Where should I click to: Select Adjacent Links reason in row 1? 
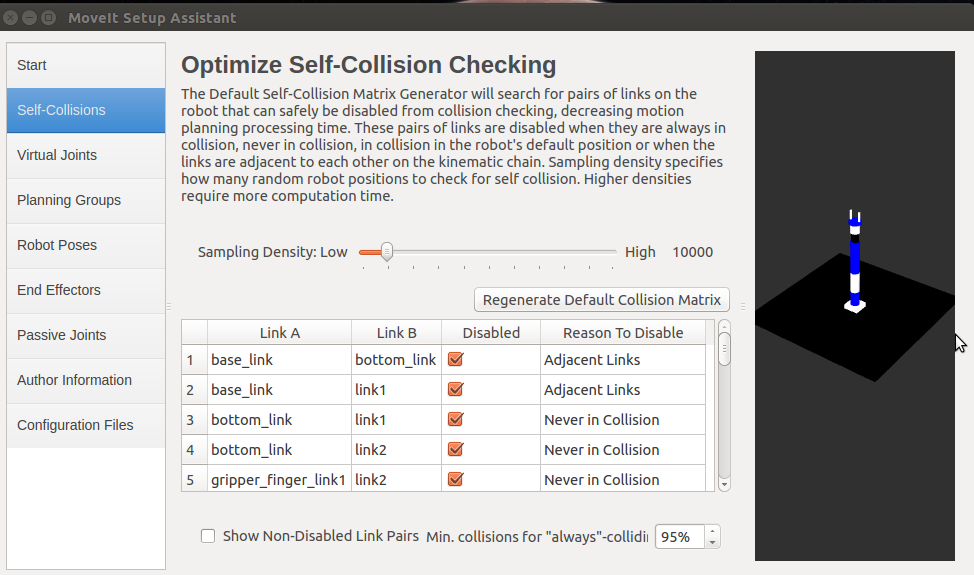click(623, 360)
